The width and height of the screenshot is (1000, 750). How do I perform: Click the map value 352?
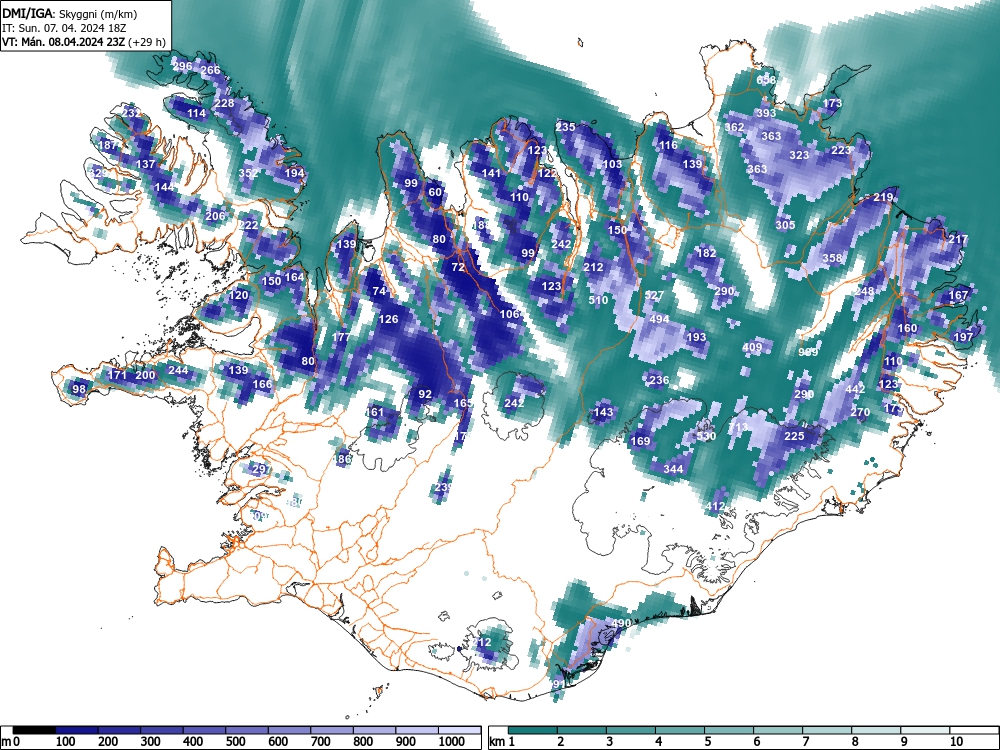coord(249,173)
